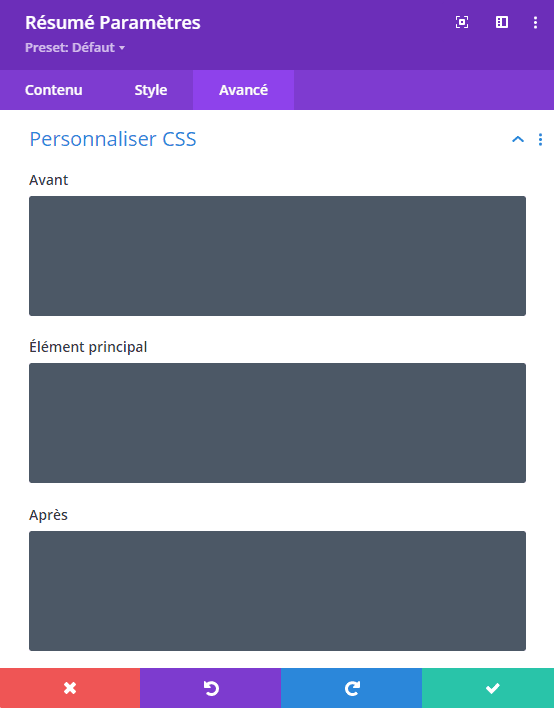Screen dimensions: 554x708
Task: Toggle the Personnaliser CSS section heading
Action: coord(113,139)
